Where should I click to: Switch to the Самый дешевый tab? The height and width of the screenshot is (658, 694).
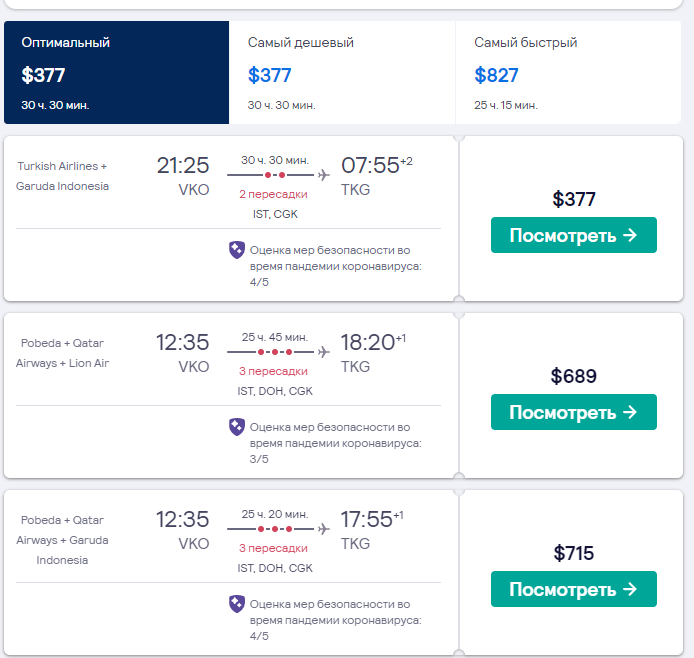(x=342, y=73)
